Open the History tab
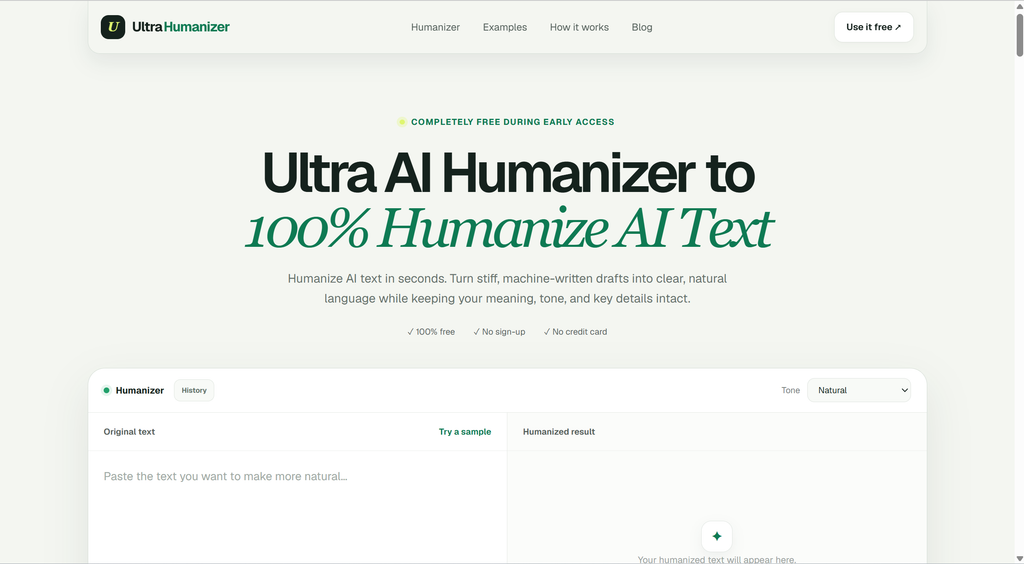 coord(194,390)
